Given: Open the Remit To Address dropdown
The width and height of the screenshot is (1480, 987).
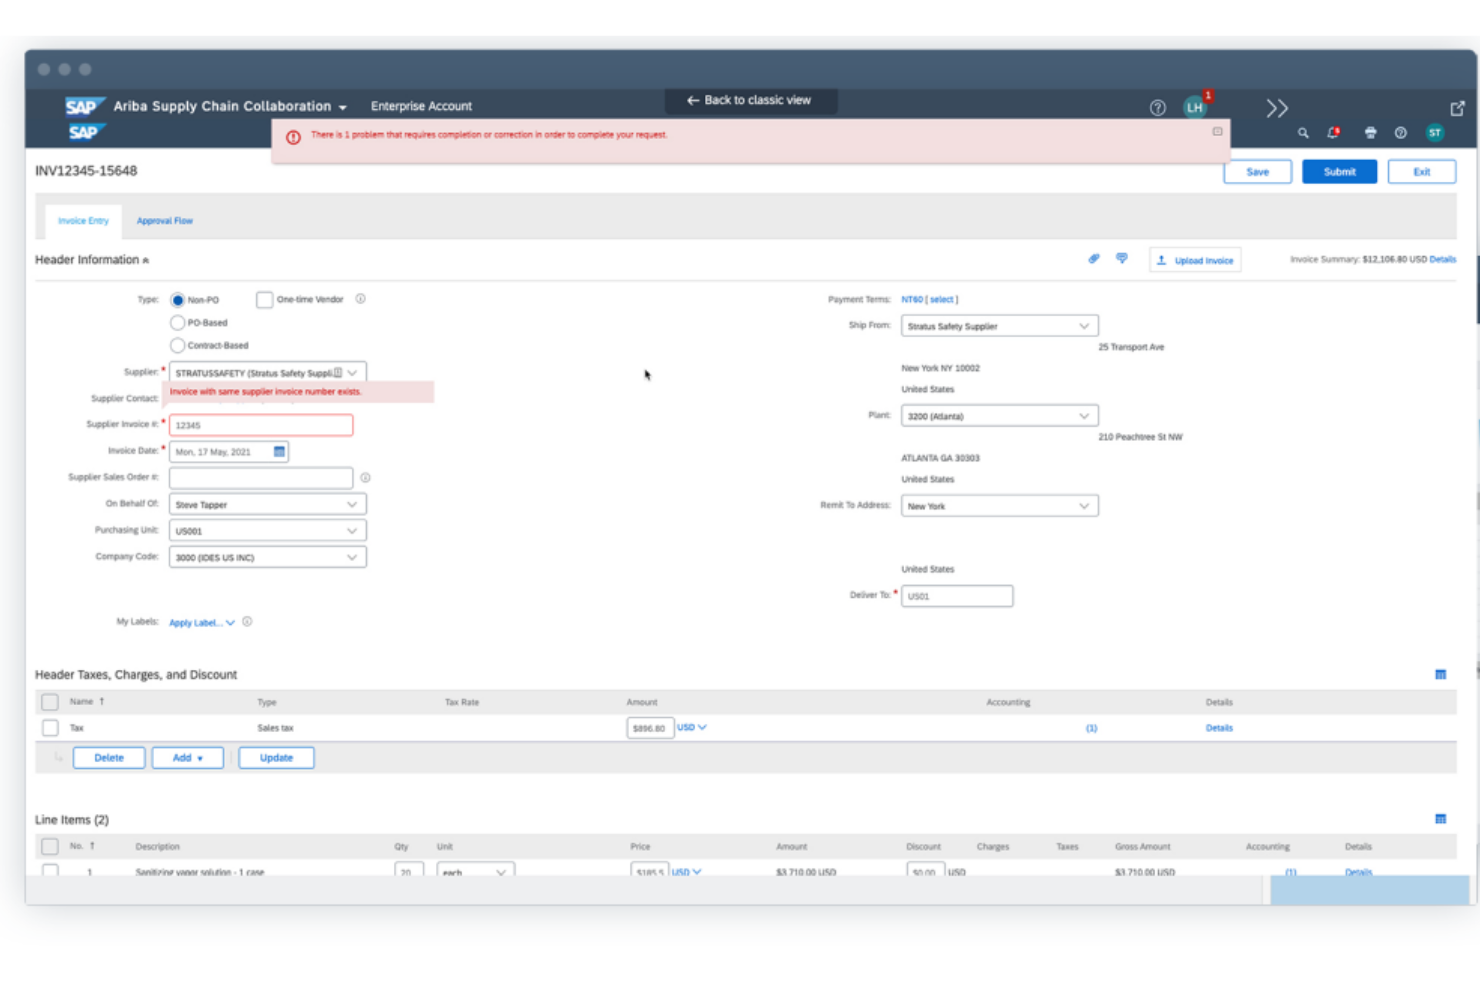Looking at the screenshot, I should click(999, 506).
